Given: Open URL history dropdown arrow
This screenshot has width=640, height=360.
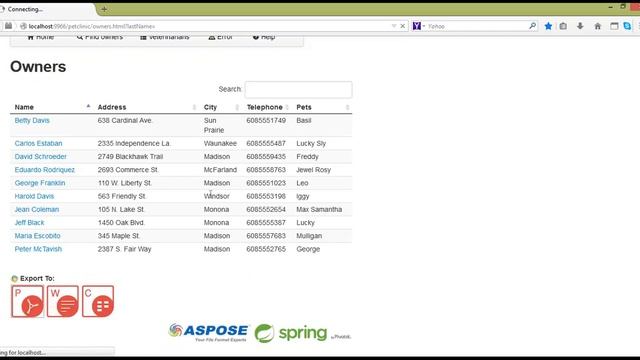Looking at the screenshot, I should [394, 26].
